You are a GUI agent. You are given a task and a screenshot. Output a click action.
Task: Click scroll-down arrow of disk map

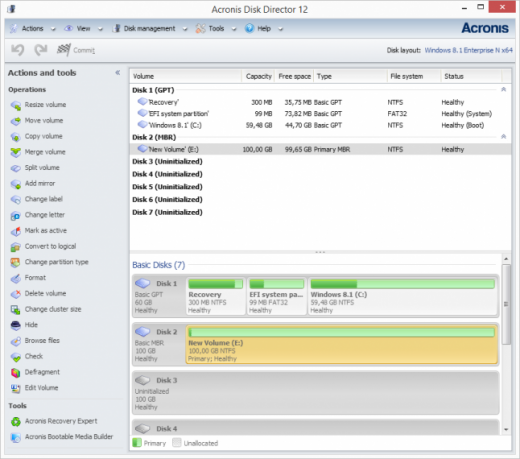pos(506,430)
